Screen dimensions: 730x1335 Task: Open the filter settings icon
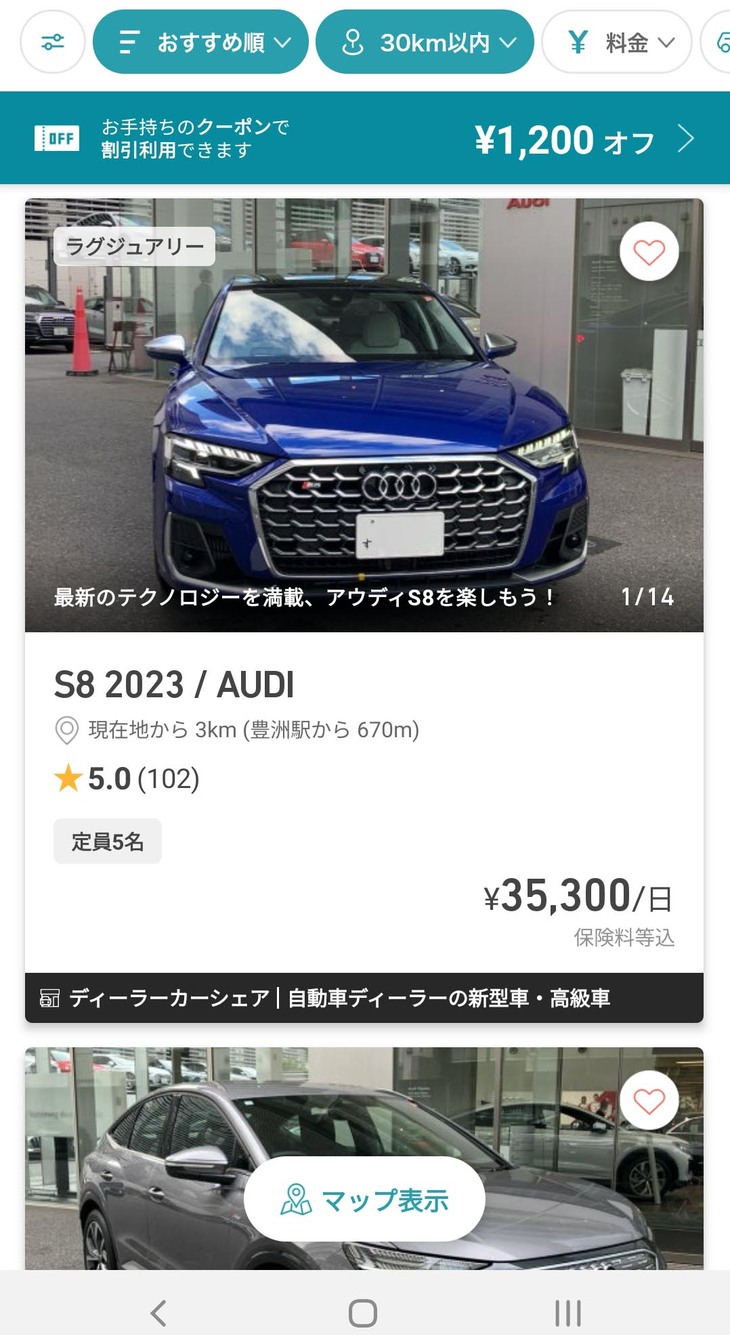tap(53, 42)
